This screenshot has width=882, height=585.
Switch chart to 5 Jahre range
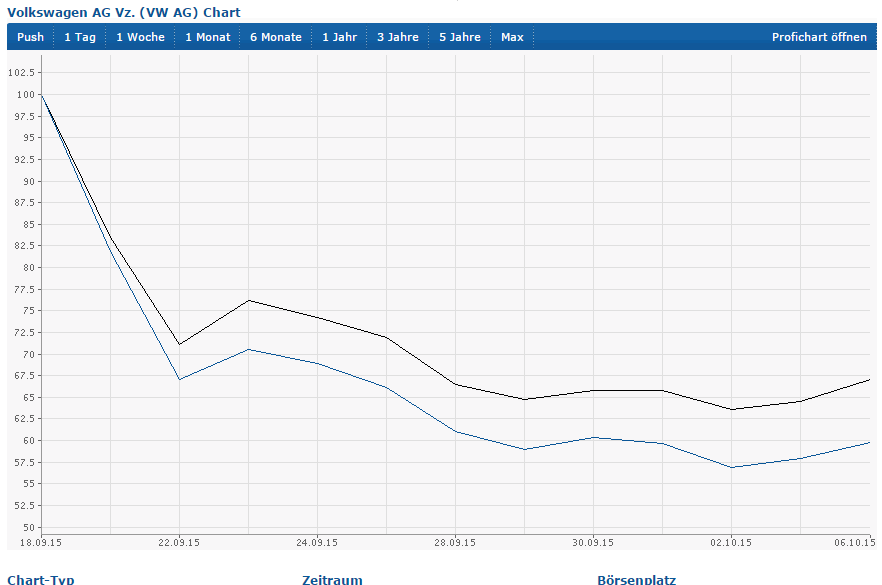(460, 37)
